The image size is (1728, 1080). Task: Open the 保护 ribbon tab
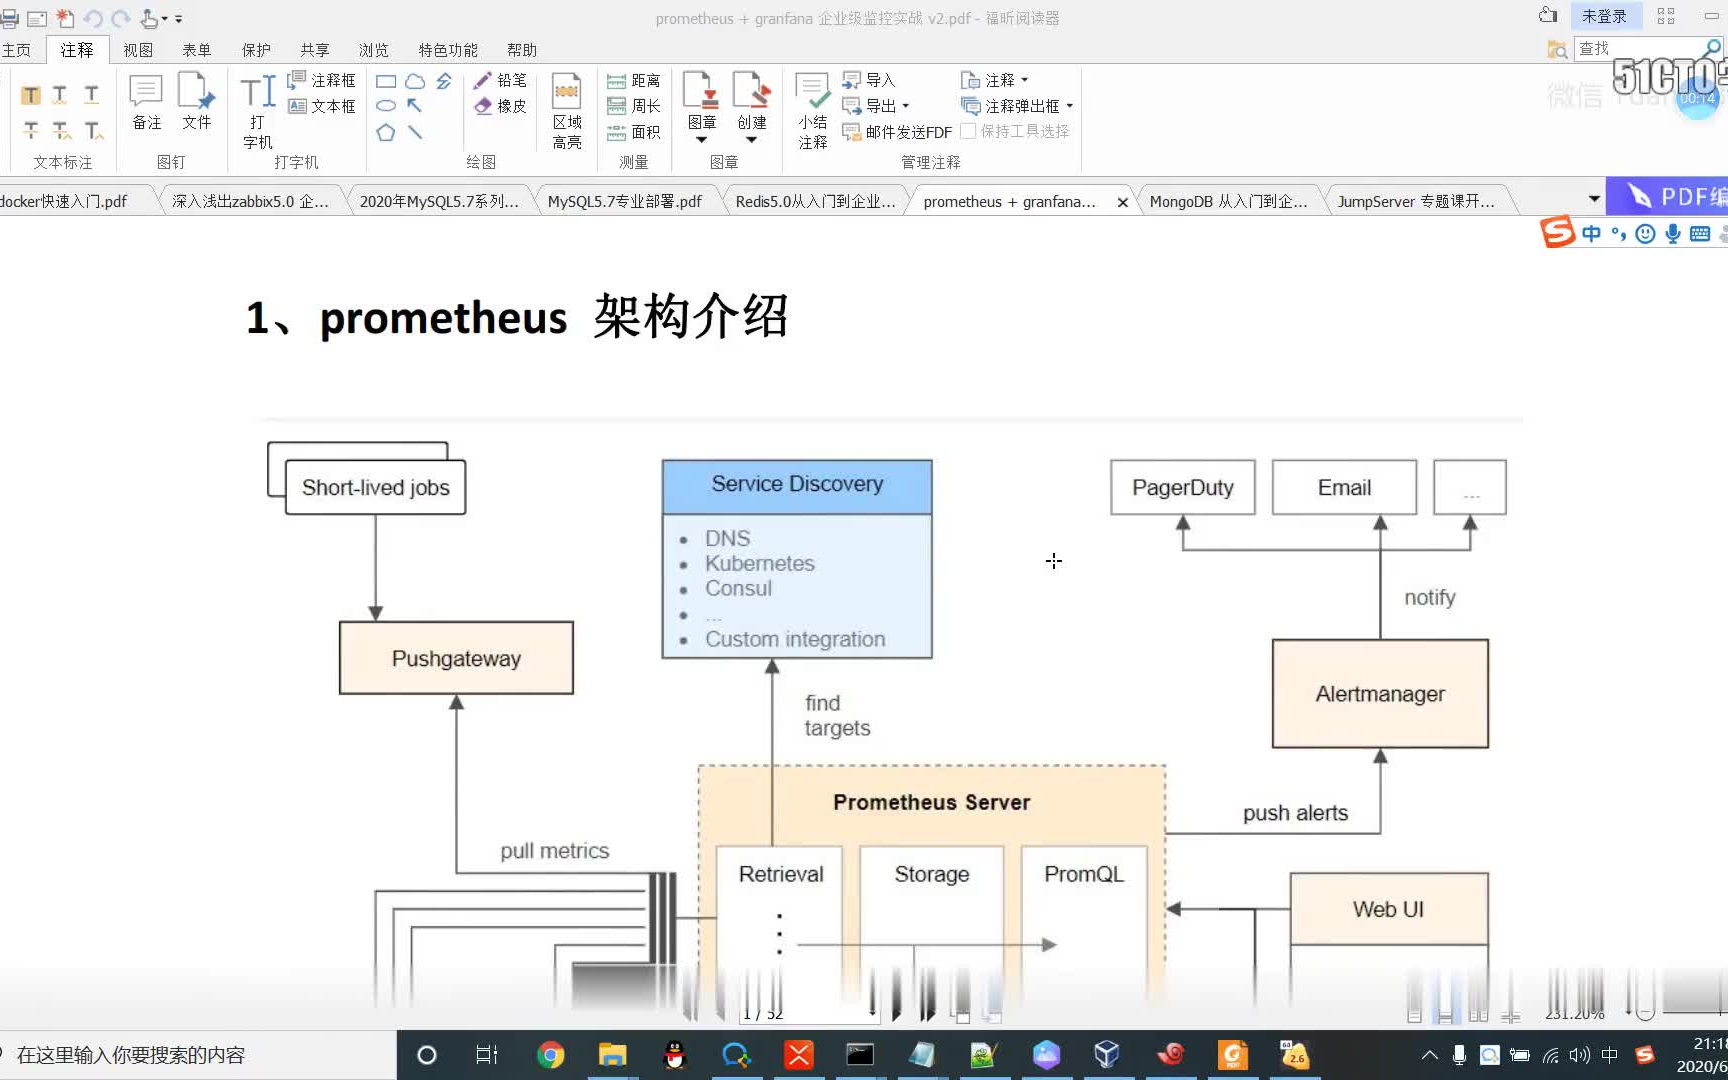pos(256,50)
